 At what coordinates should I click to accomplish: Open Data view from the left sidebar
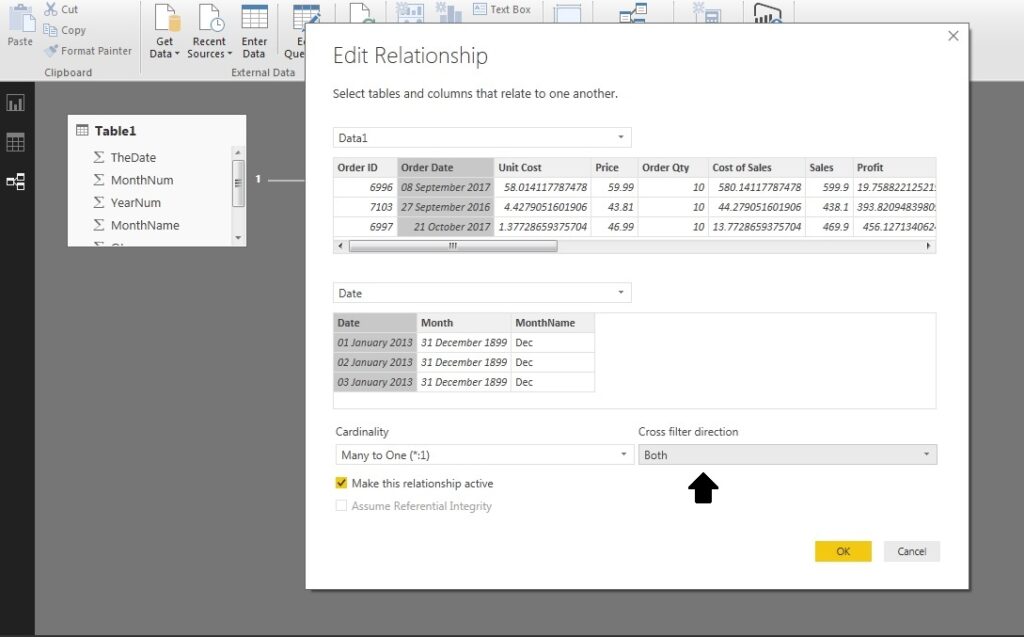click(14, 141)
